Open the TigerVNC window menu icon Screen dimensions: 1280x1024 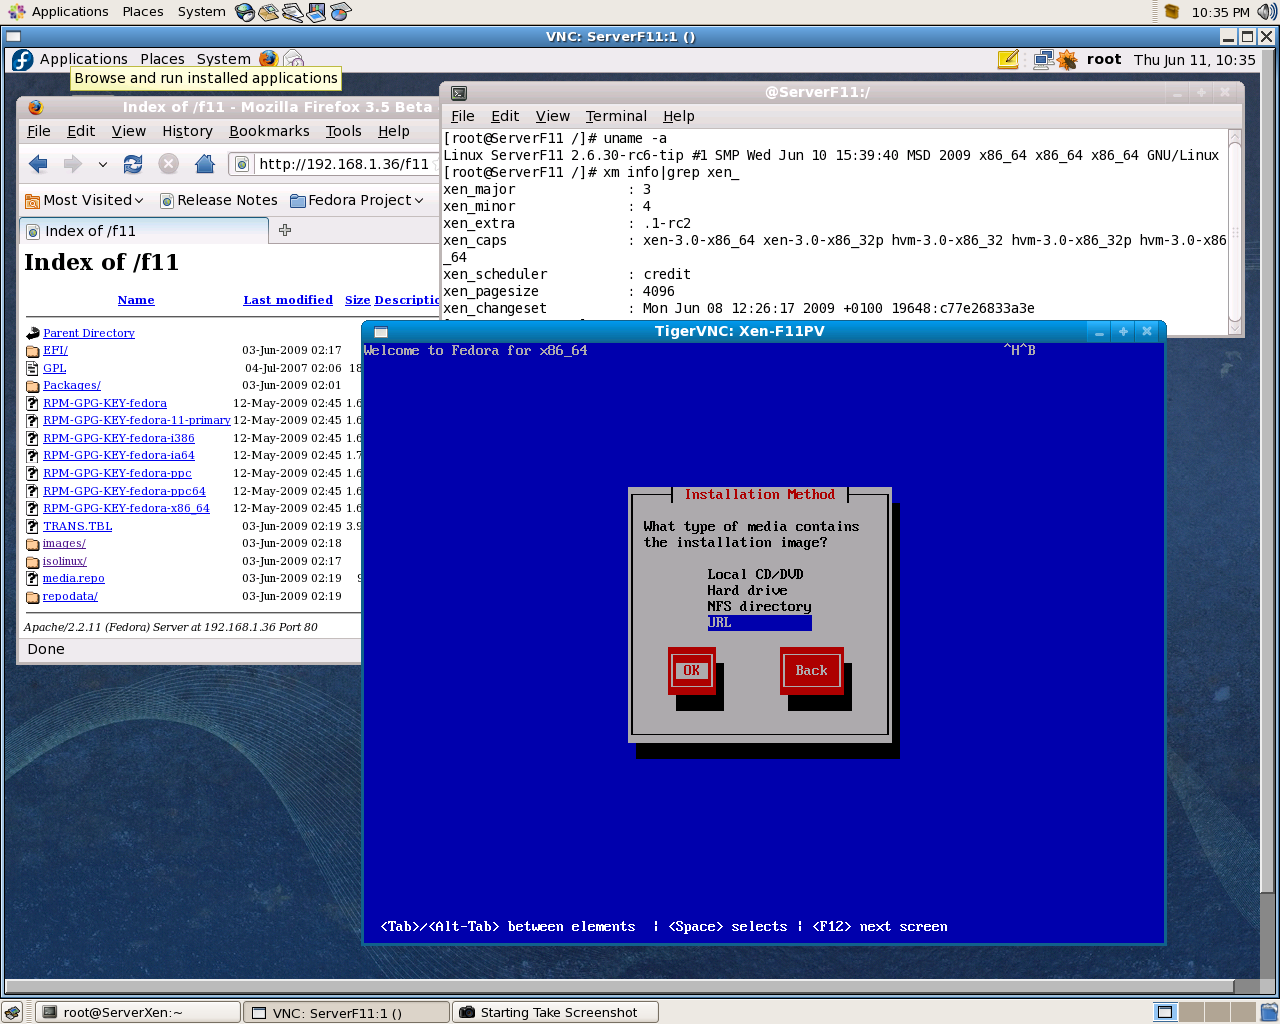click(381, 332)
